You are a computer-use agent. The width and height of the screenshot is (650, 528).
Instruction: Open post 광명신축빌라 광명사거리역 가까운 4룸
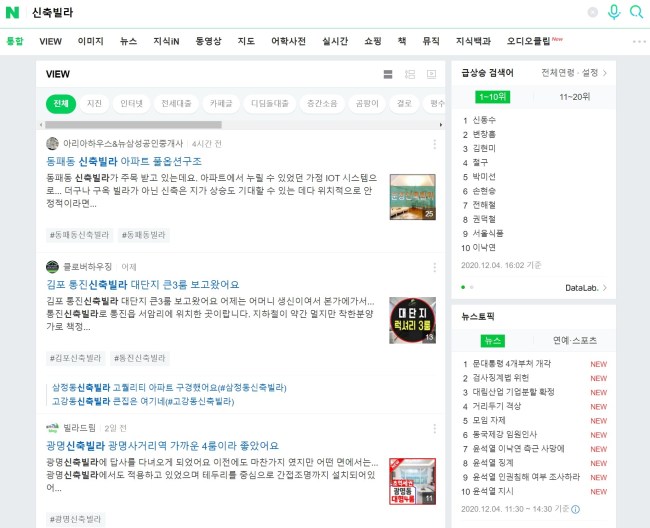[x=162, y=446]
